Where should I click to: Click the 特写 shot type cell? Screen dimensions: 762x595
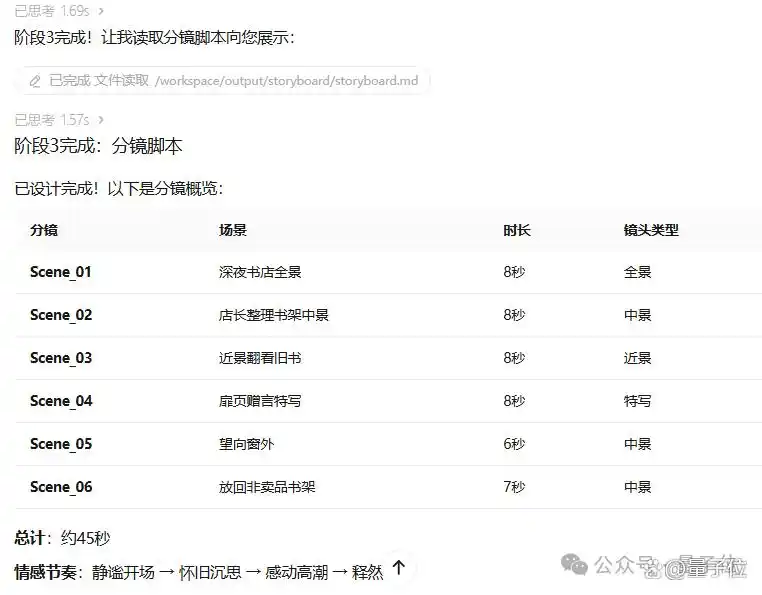(637, 401)
